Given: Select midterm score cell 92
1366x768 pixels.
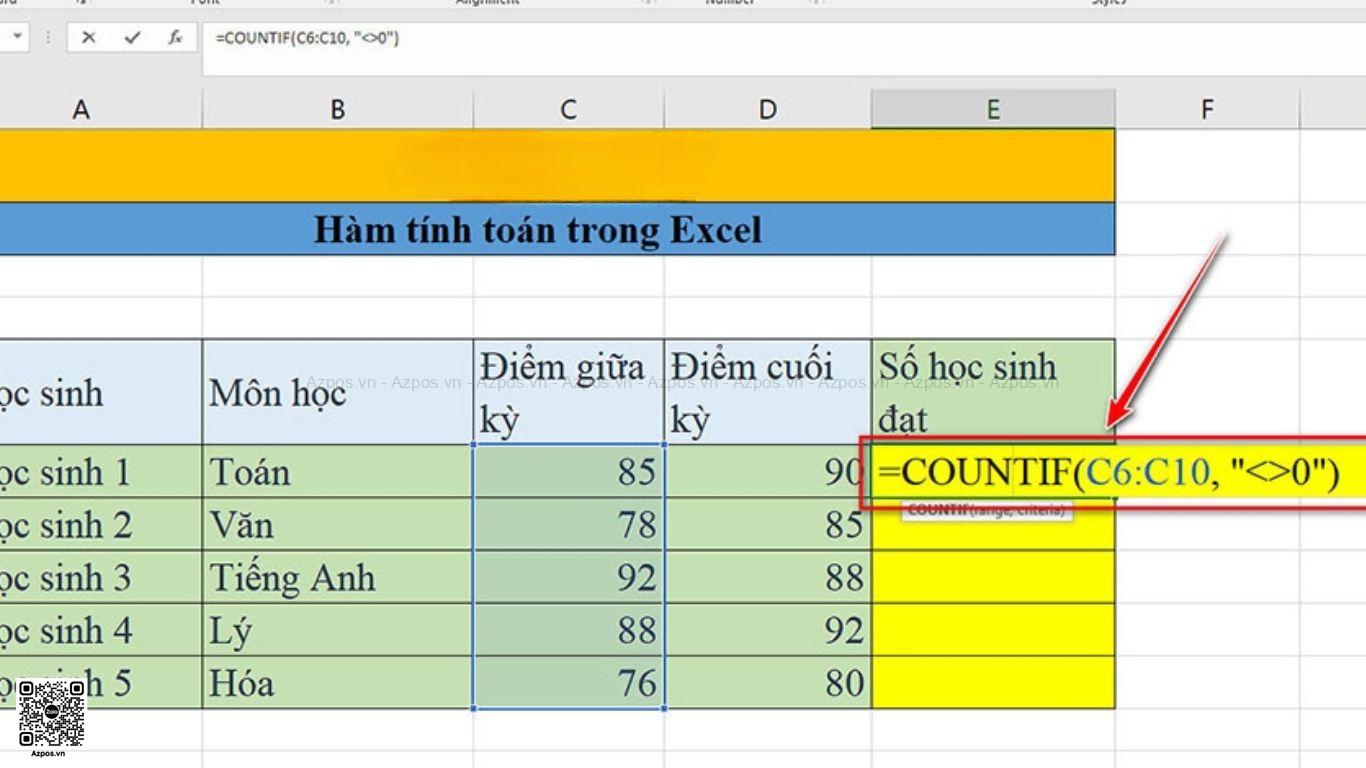Looking at the screenshot, I should point(568,577).
